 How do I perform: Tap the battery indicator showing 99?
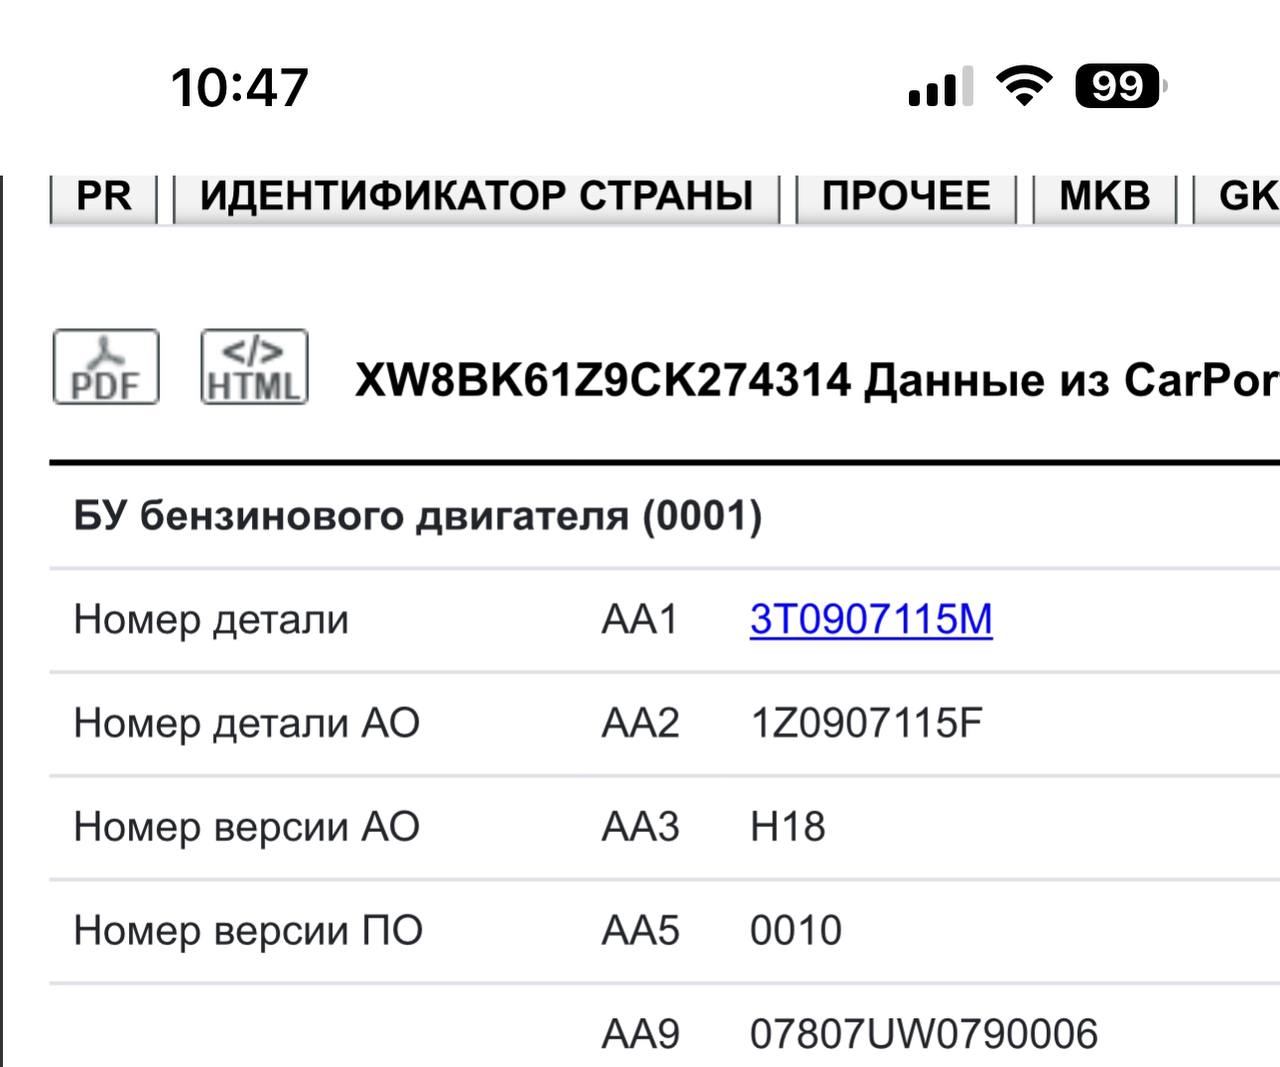(1120, 86)
